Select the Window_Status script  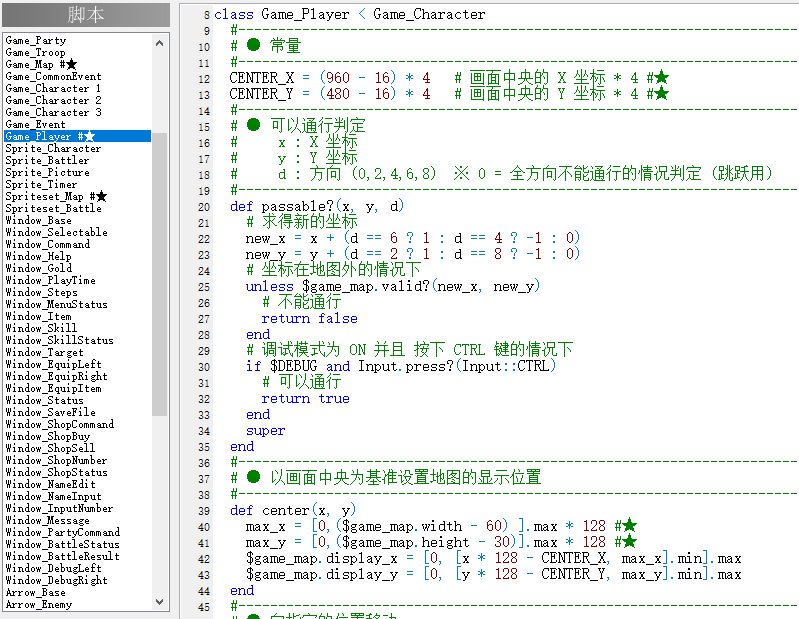44,400
